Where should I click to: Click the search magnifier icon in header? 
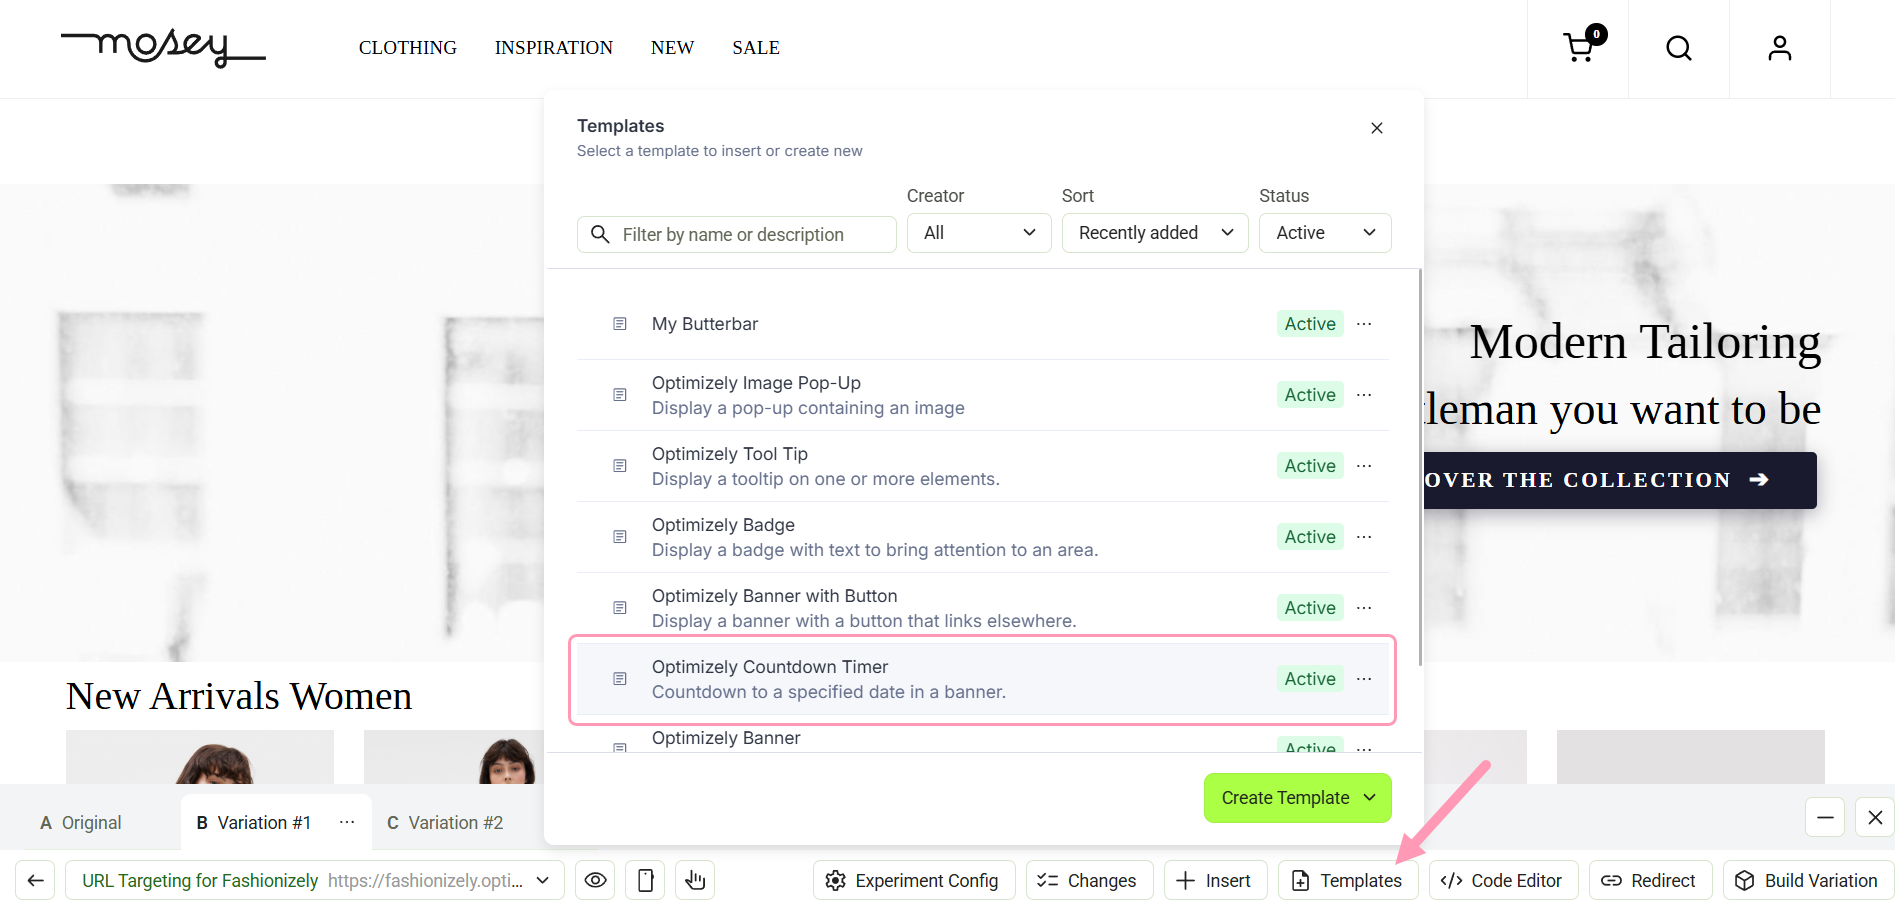(x=1679, y=48)
